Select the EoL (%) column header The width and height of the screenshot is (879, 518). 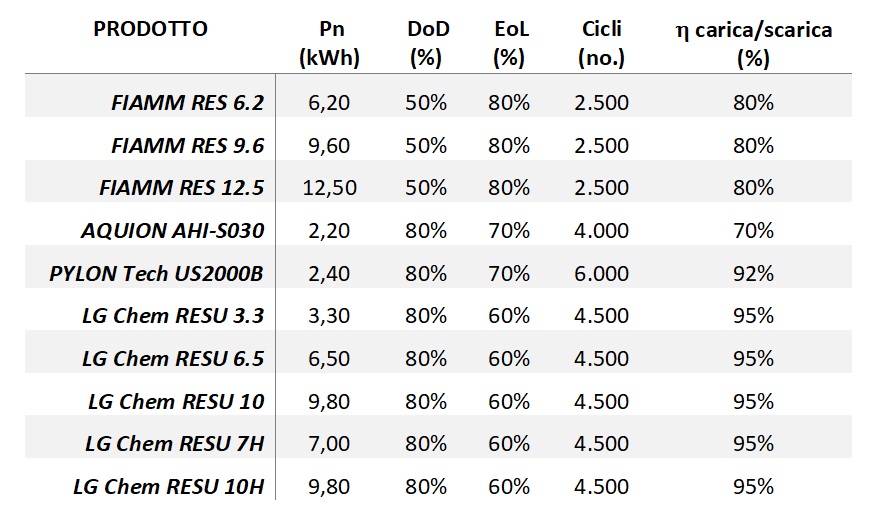[509, 44]
